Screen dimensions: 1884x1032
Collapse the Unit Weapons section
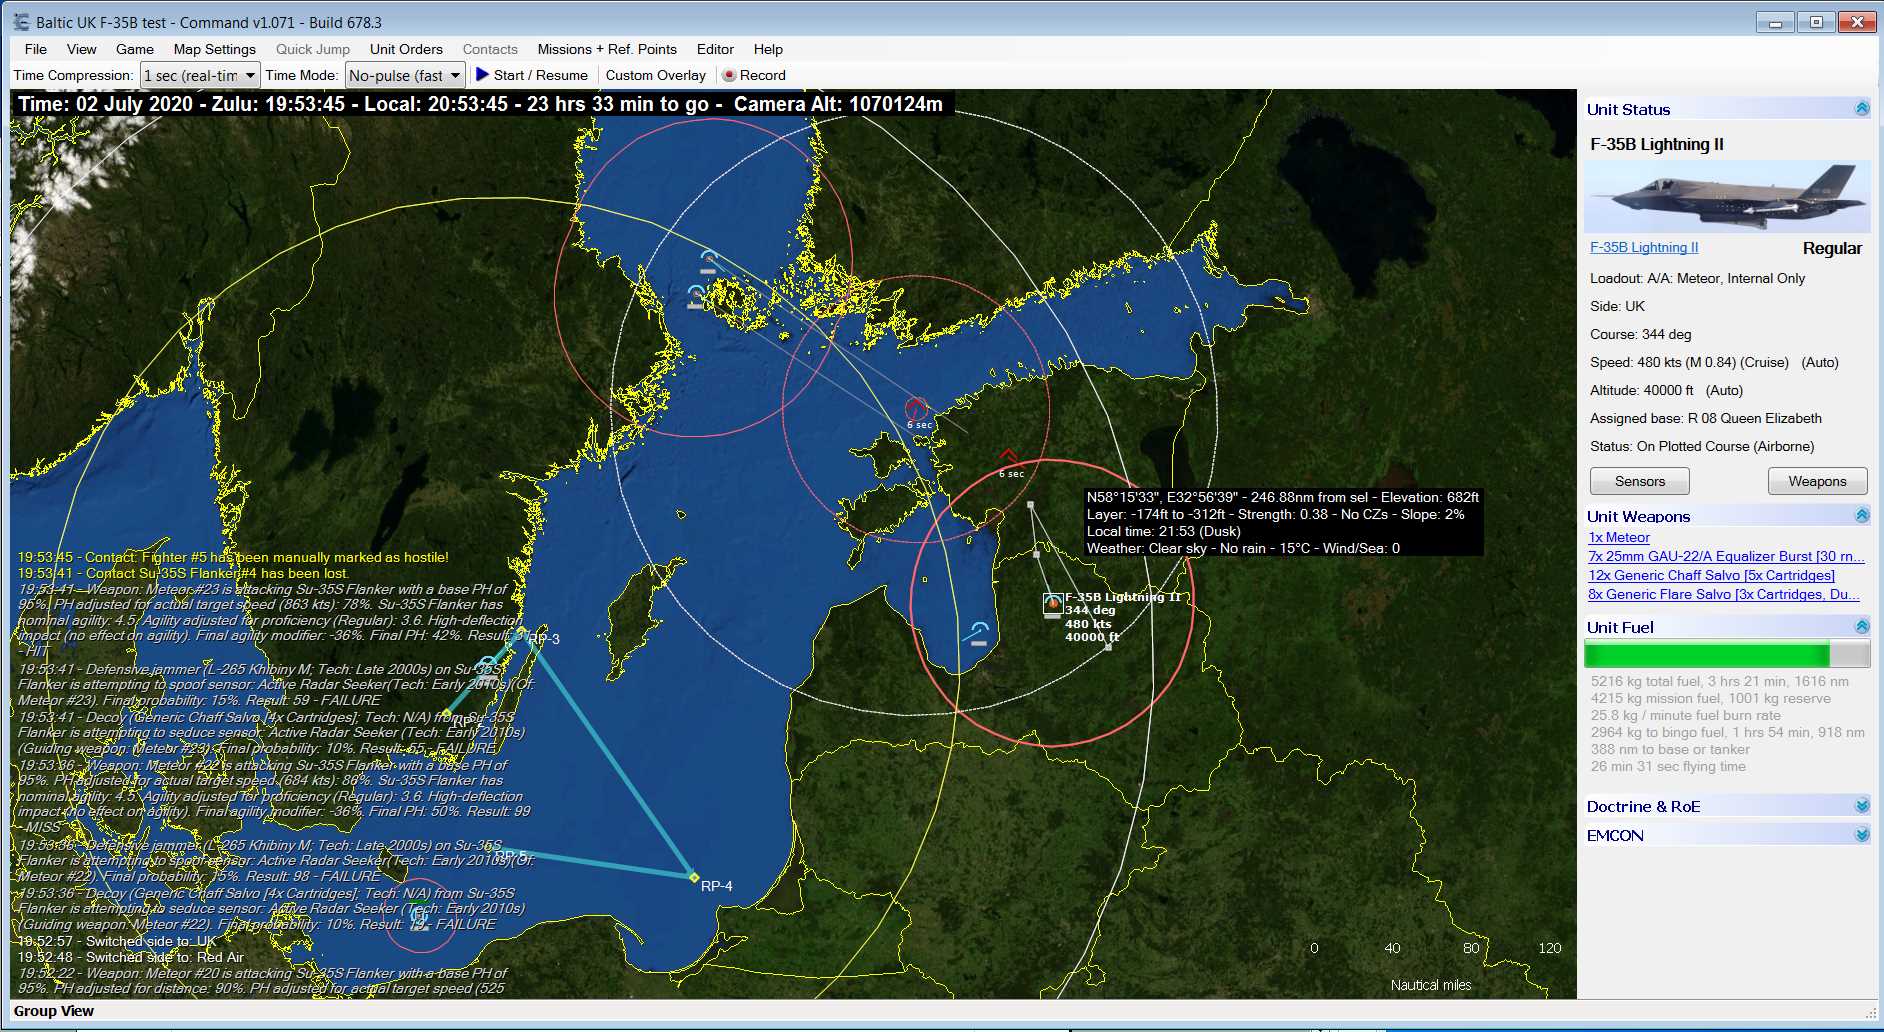point(1862,516)
